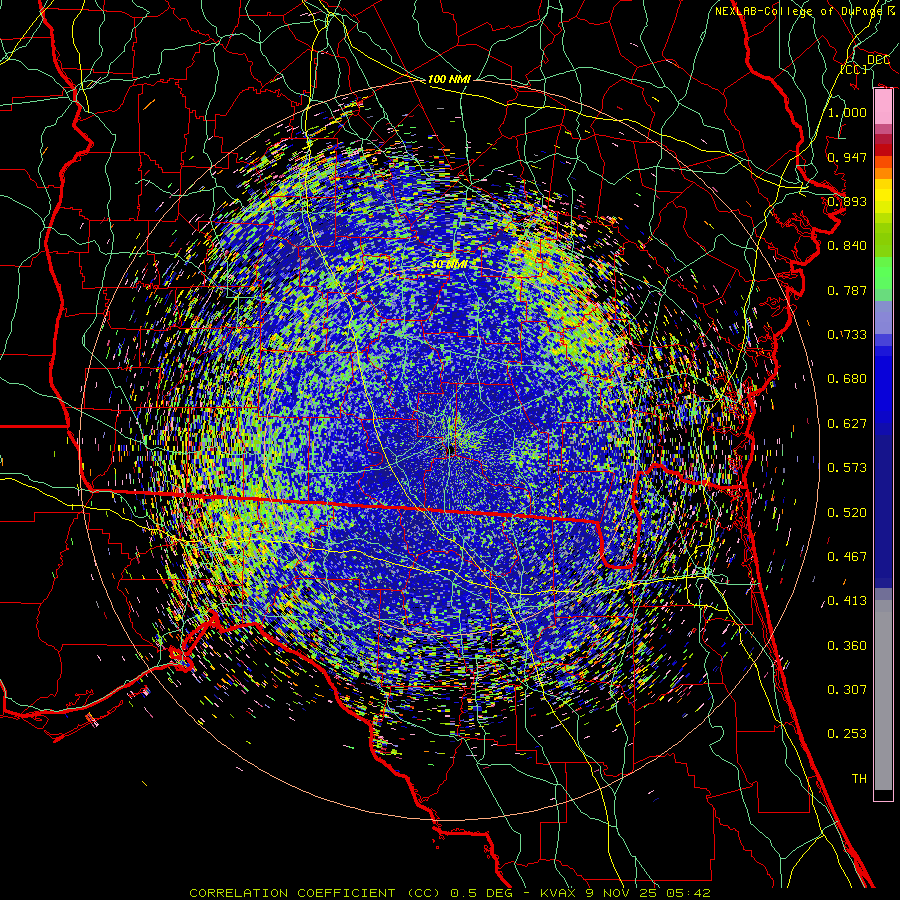Click the 0.360 legend value

click(847, 646)
